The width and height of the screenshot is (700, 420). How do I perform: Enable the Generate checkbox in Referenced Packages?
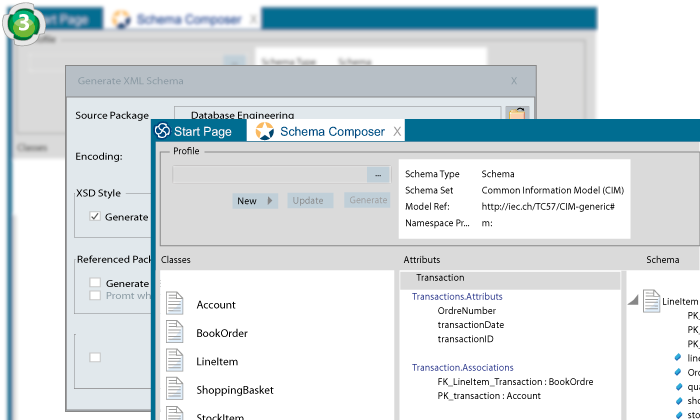click(95, 283)
